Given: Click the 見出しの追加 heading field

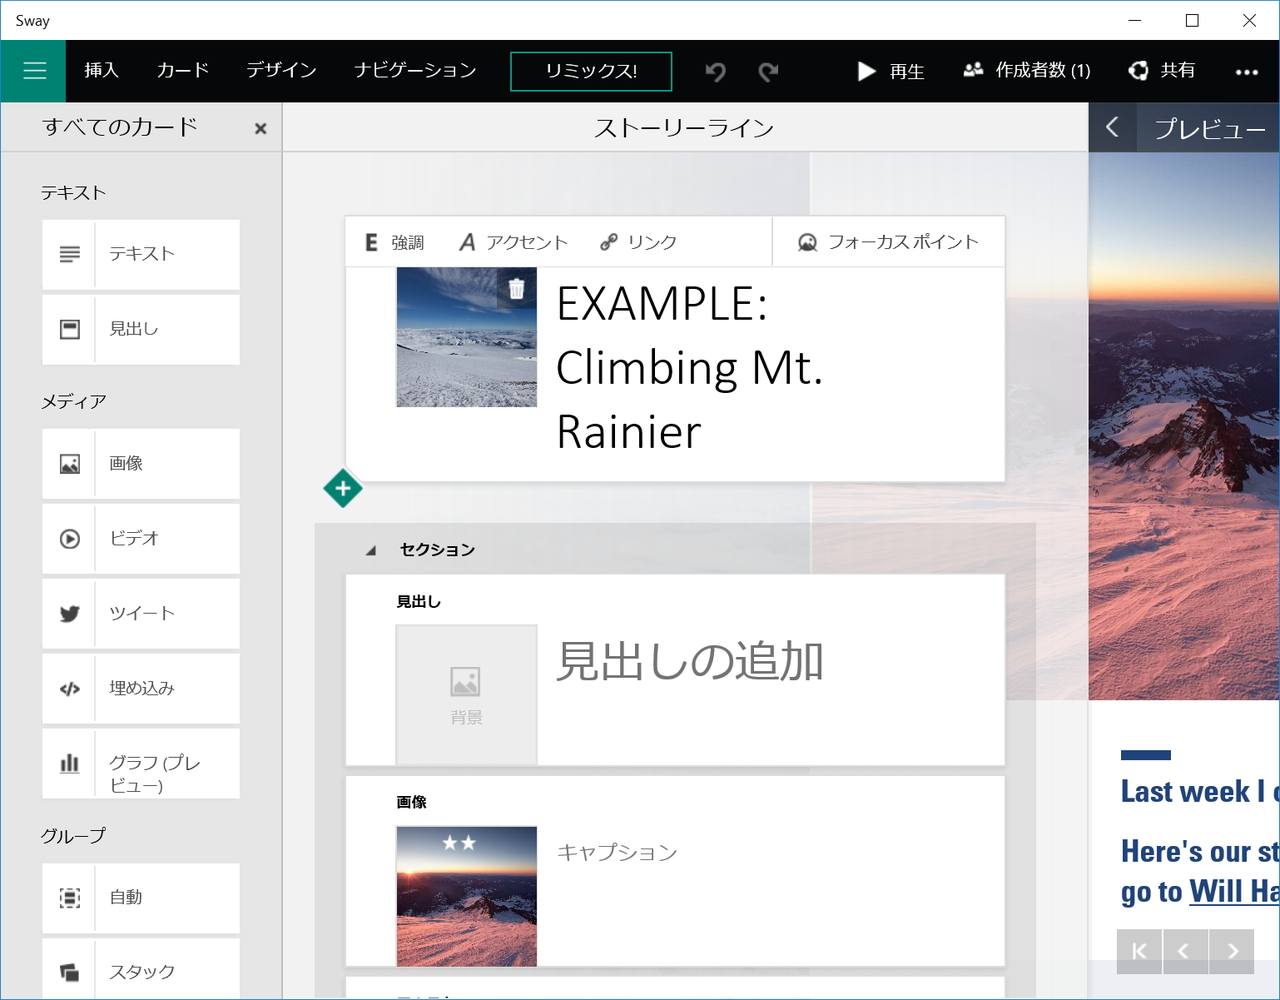Looking at the screenshot, I should pyautogui.click(x=690, y=661).
